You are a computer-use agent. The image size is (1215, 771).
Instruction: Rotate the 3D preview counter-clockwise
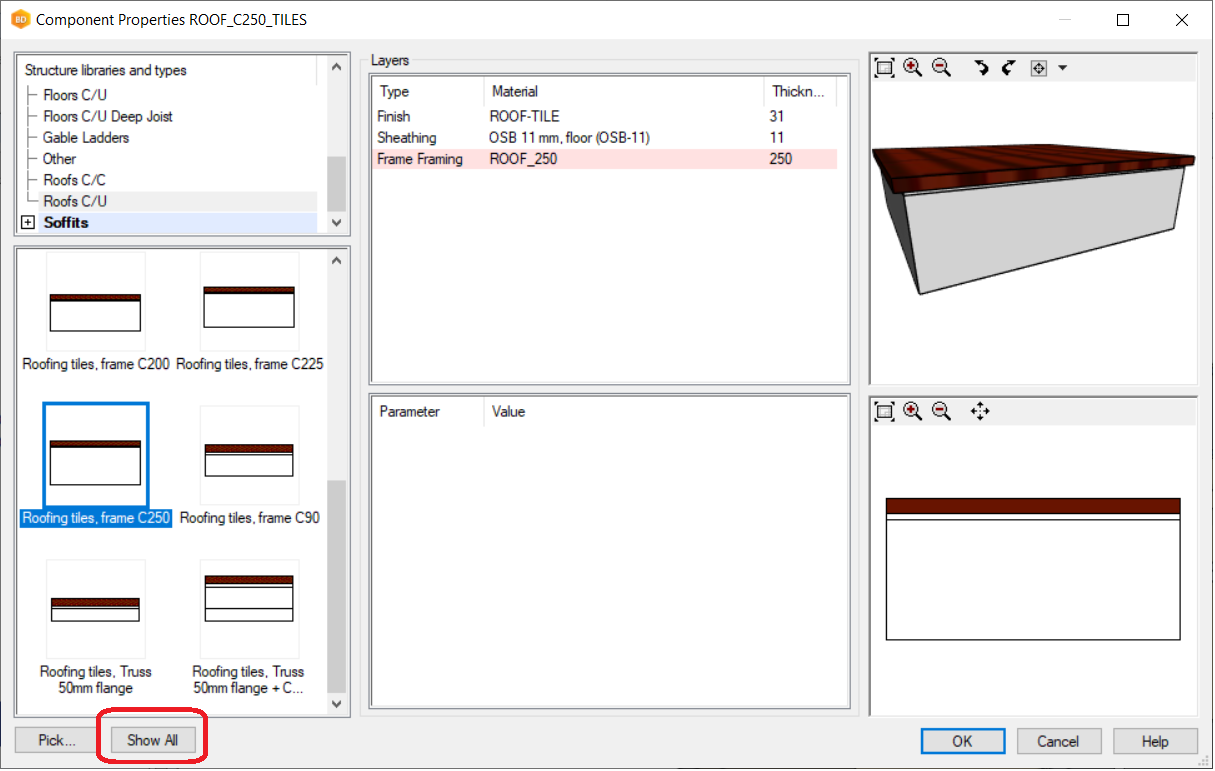click(1008, 68)
